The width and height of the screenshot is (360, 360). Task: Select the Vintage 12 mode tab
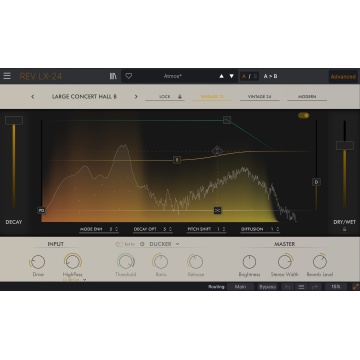click(x=212, y=97)
